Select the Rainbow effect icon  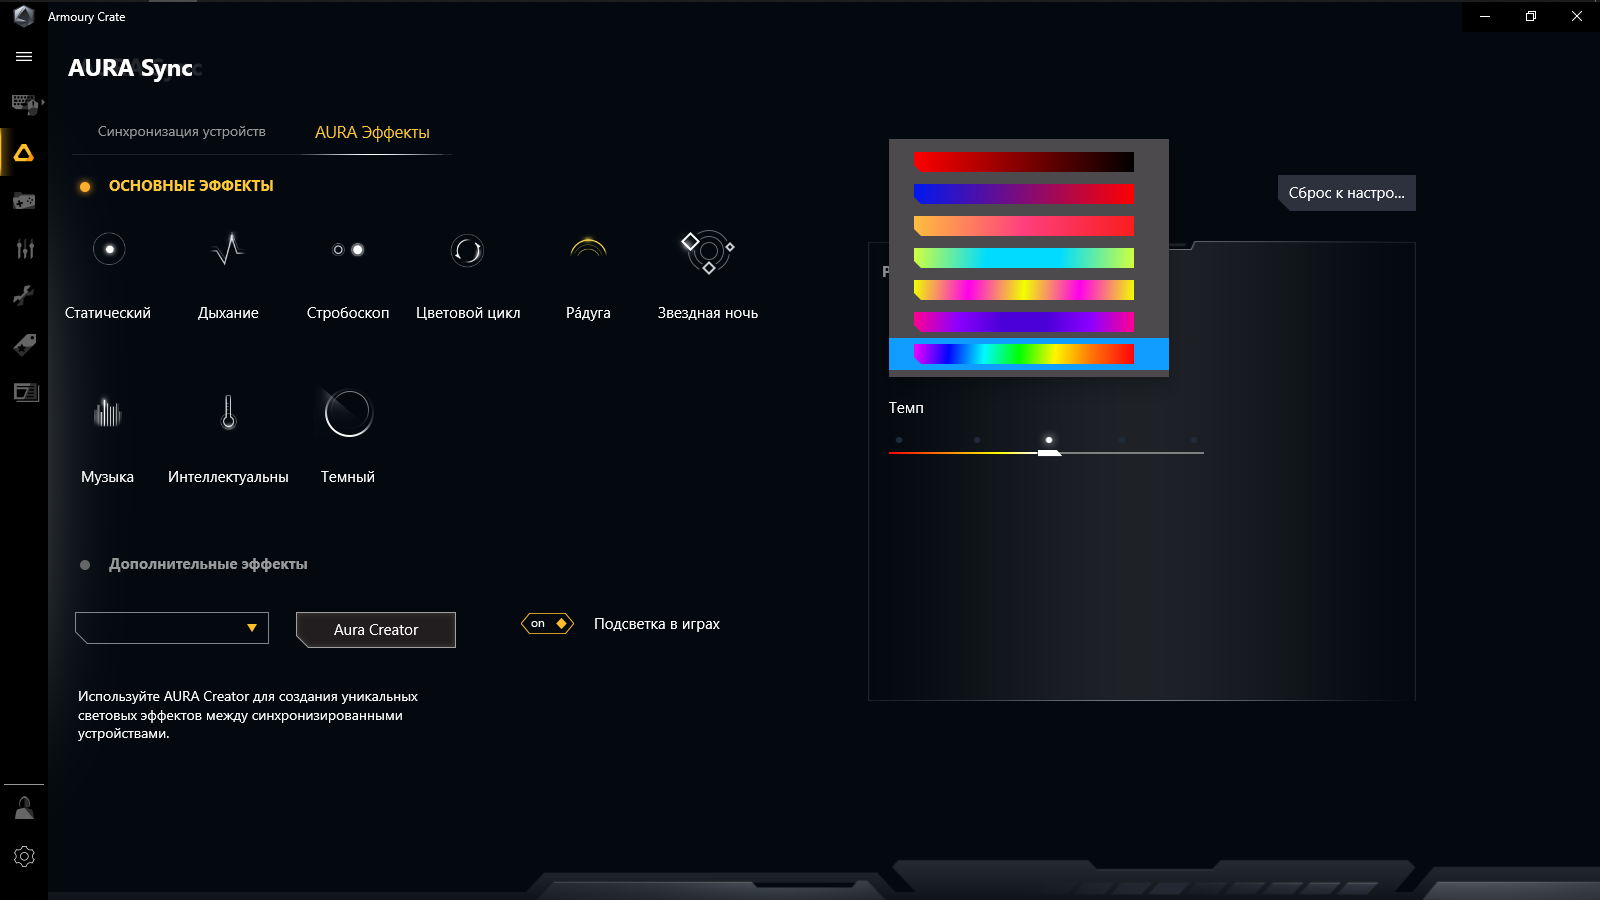(x=588, y=247)
